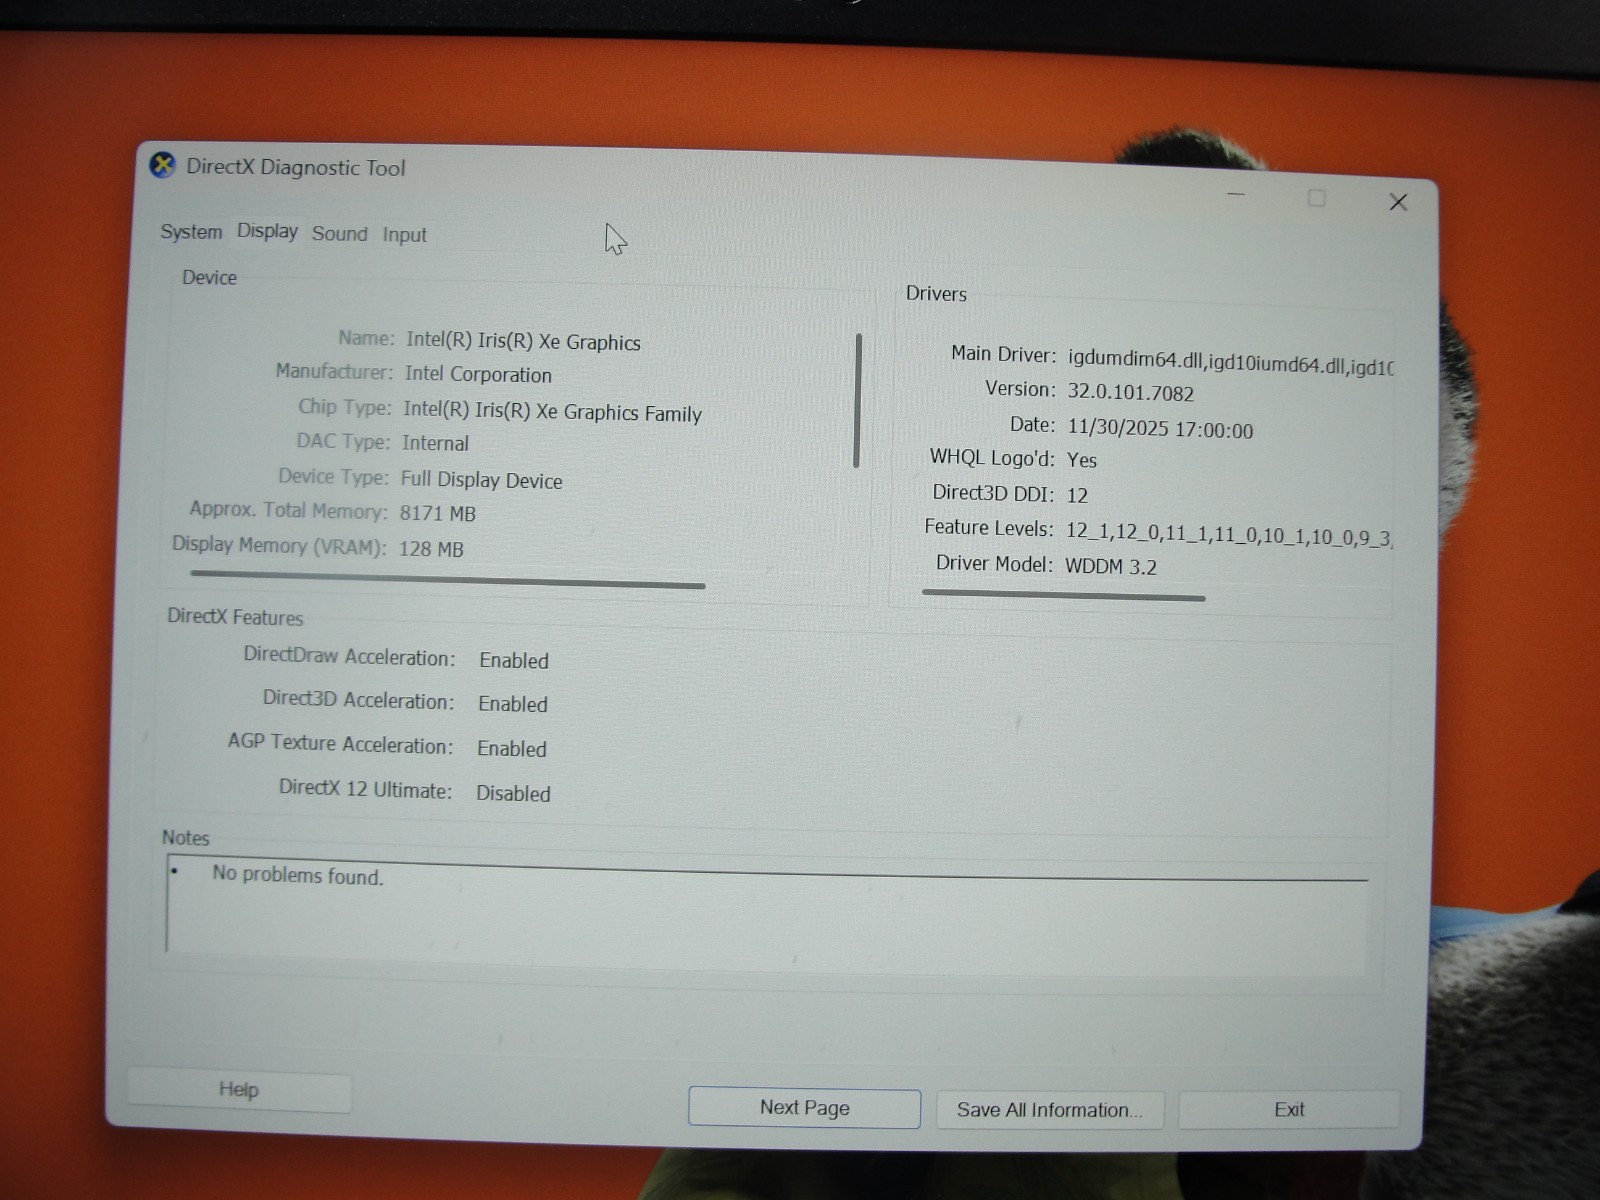Click the 'Drivers' group heading
This screenshot has width=1600, height=1200.
point(936,294)
